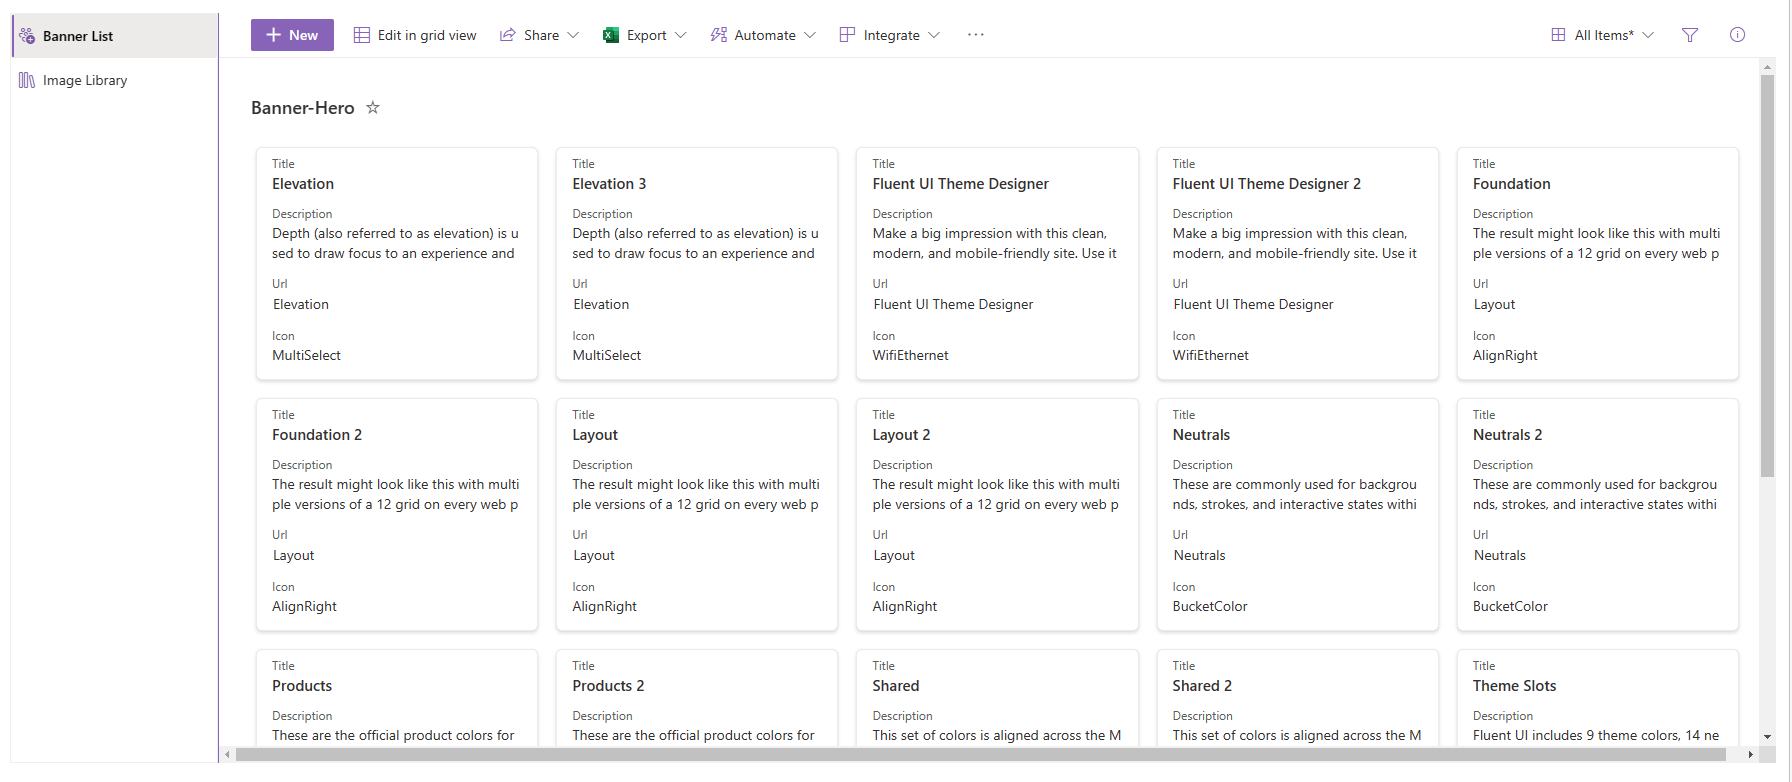Click BucketColor value in Neutrals 2 card

(x=1510, y=606)
